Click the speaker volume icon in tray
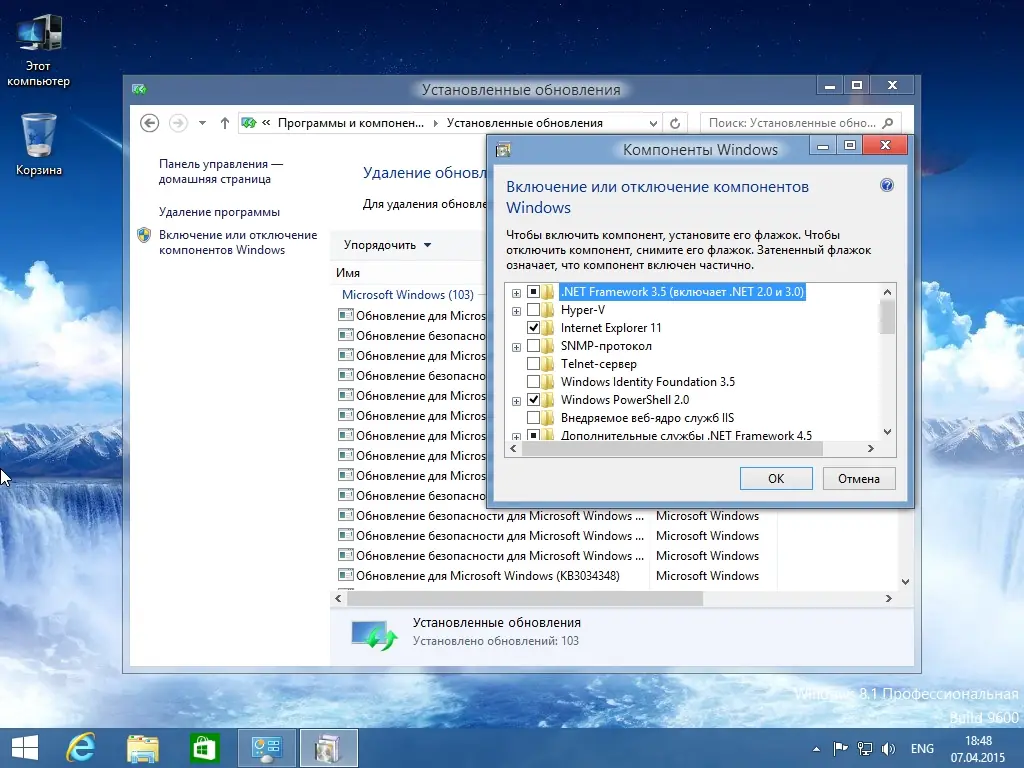 [x=888, y=749]
